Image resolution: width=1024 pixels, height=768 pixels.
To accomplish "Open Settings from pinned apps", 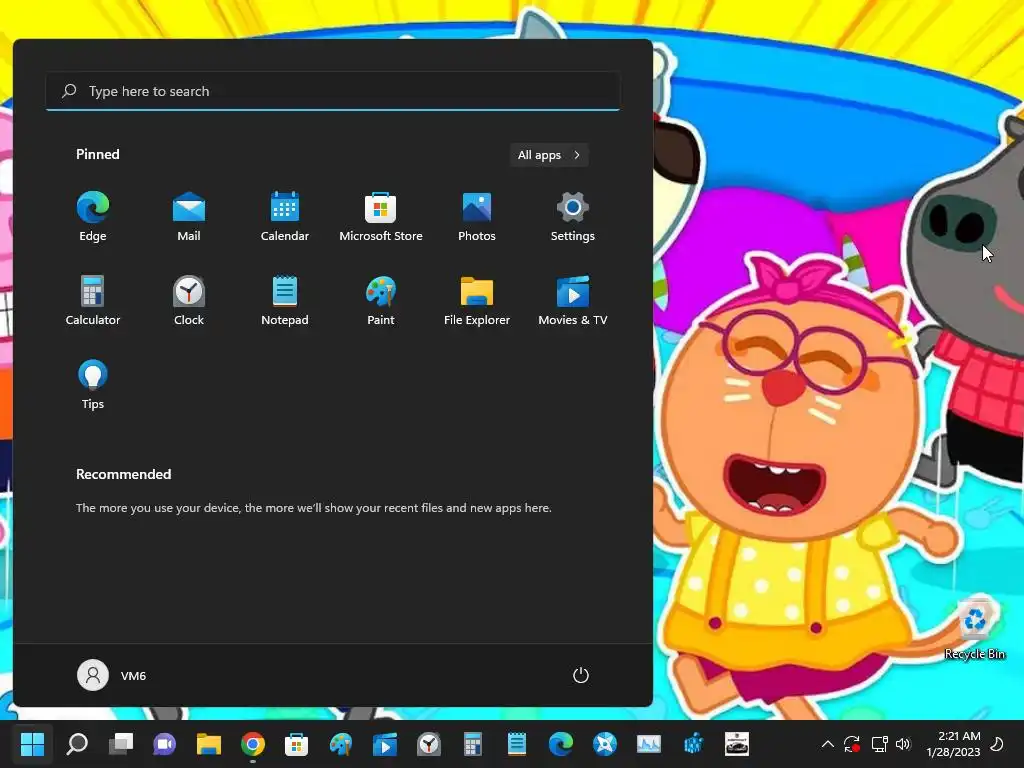I will point(573,217).
